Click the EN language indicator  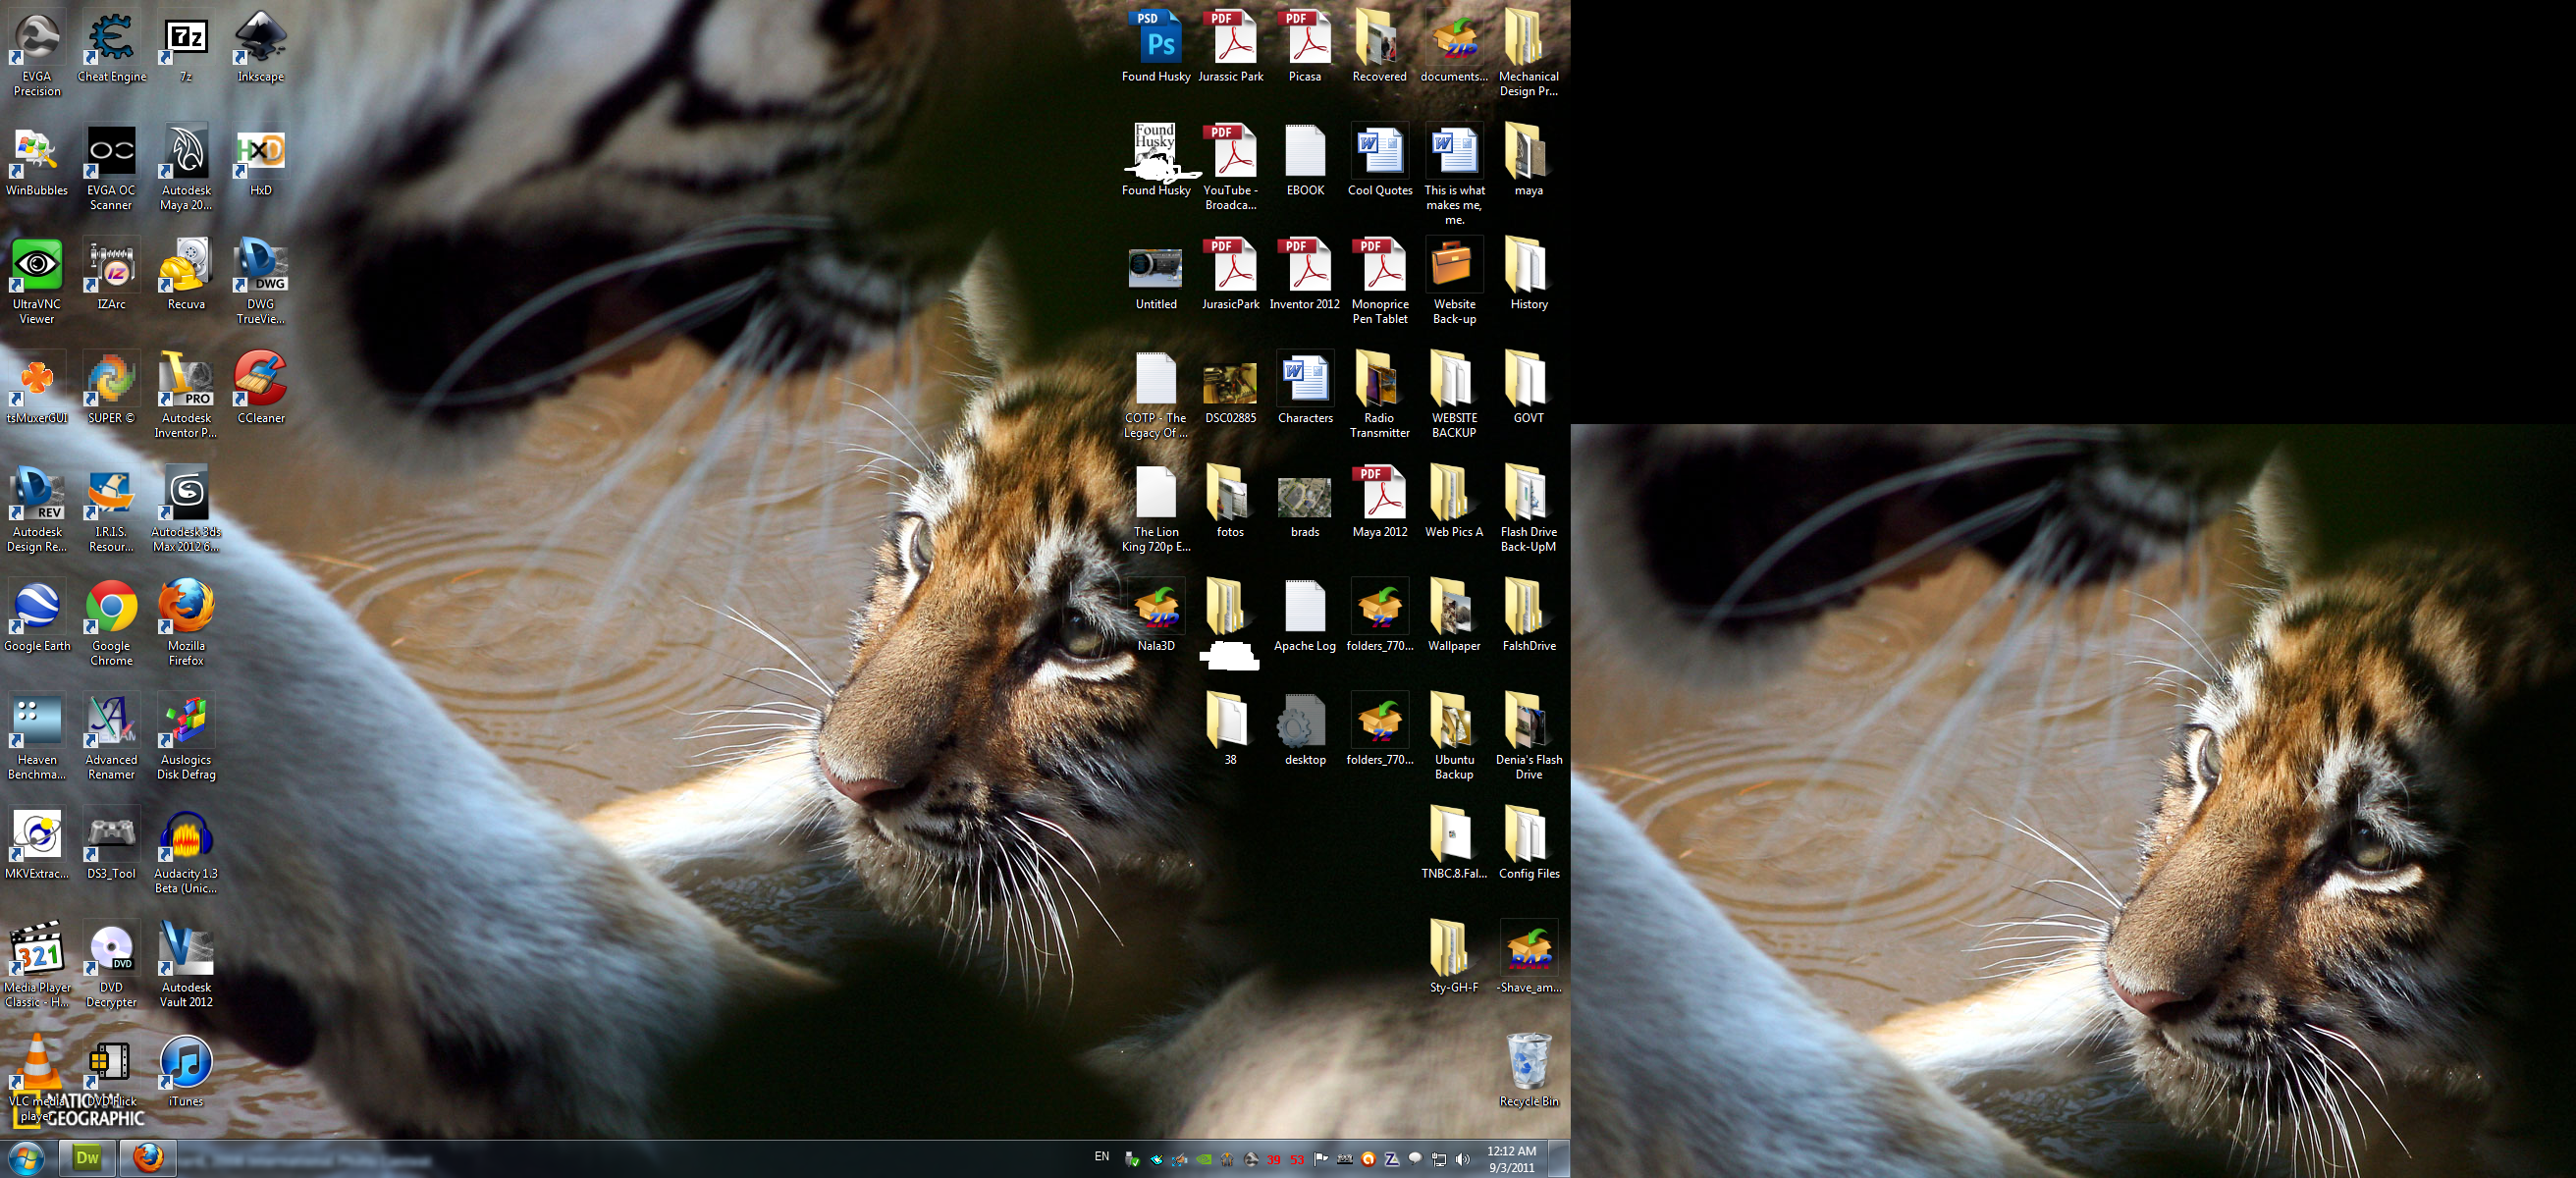click(1101, 1157)
